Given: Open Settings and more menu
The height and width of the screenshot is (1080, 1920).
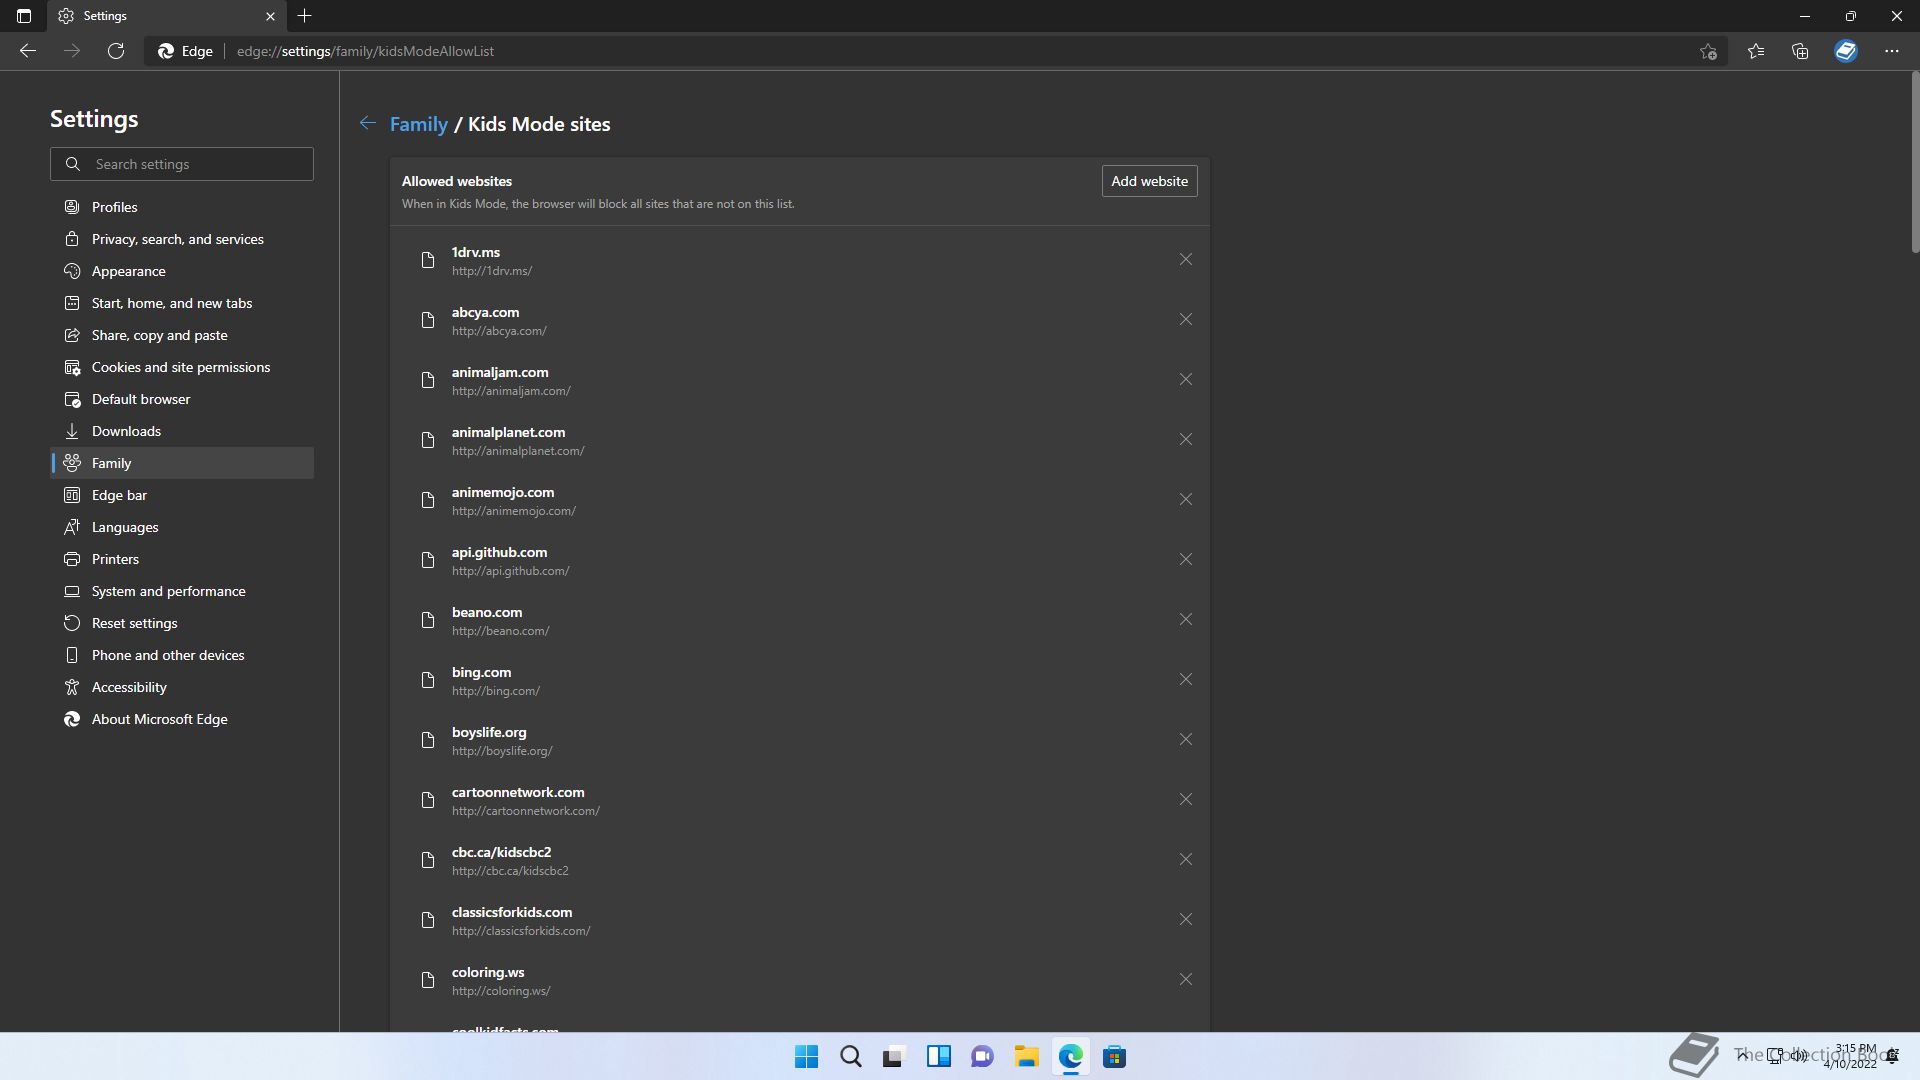Looking at the screenshot, I should tap(1892, 51).
